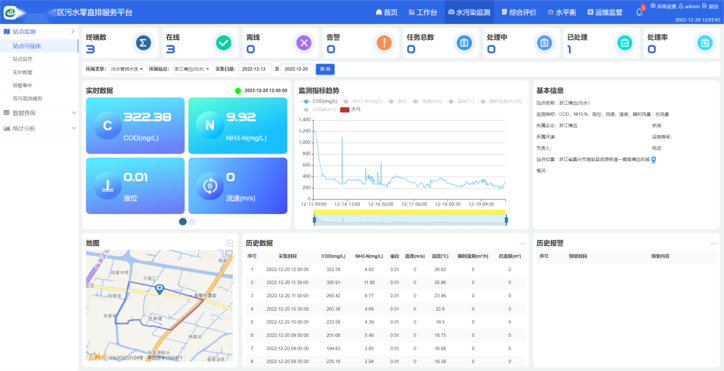Select 站点可视化 in sidebar

[39, 46]
